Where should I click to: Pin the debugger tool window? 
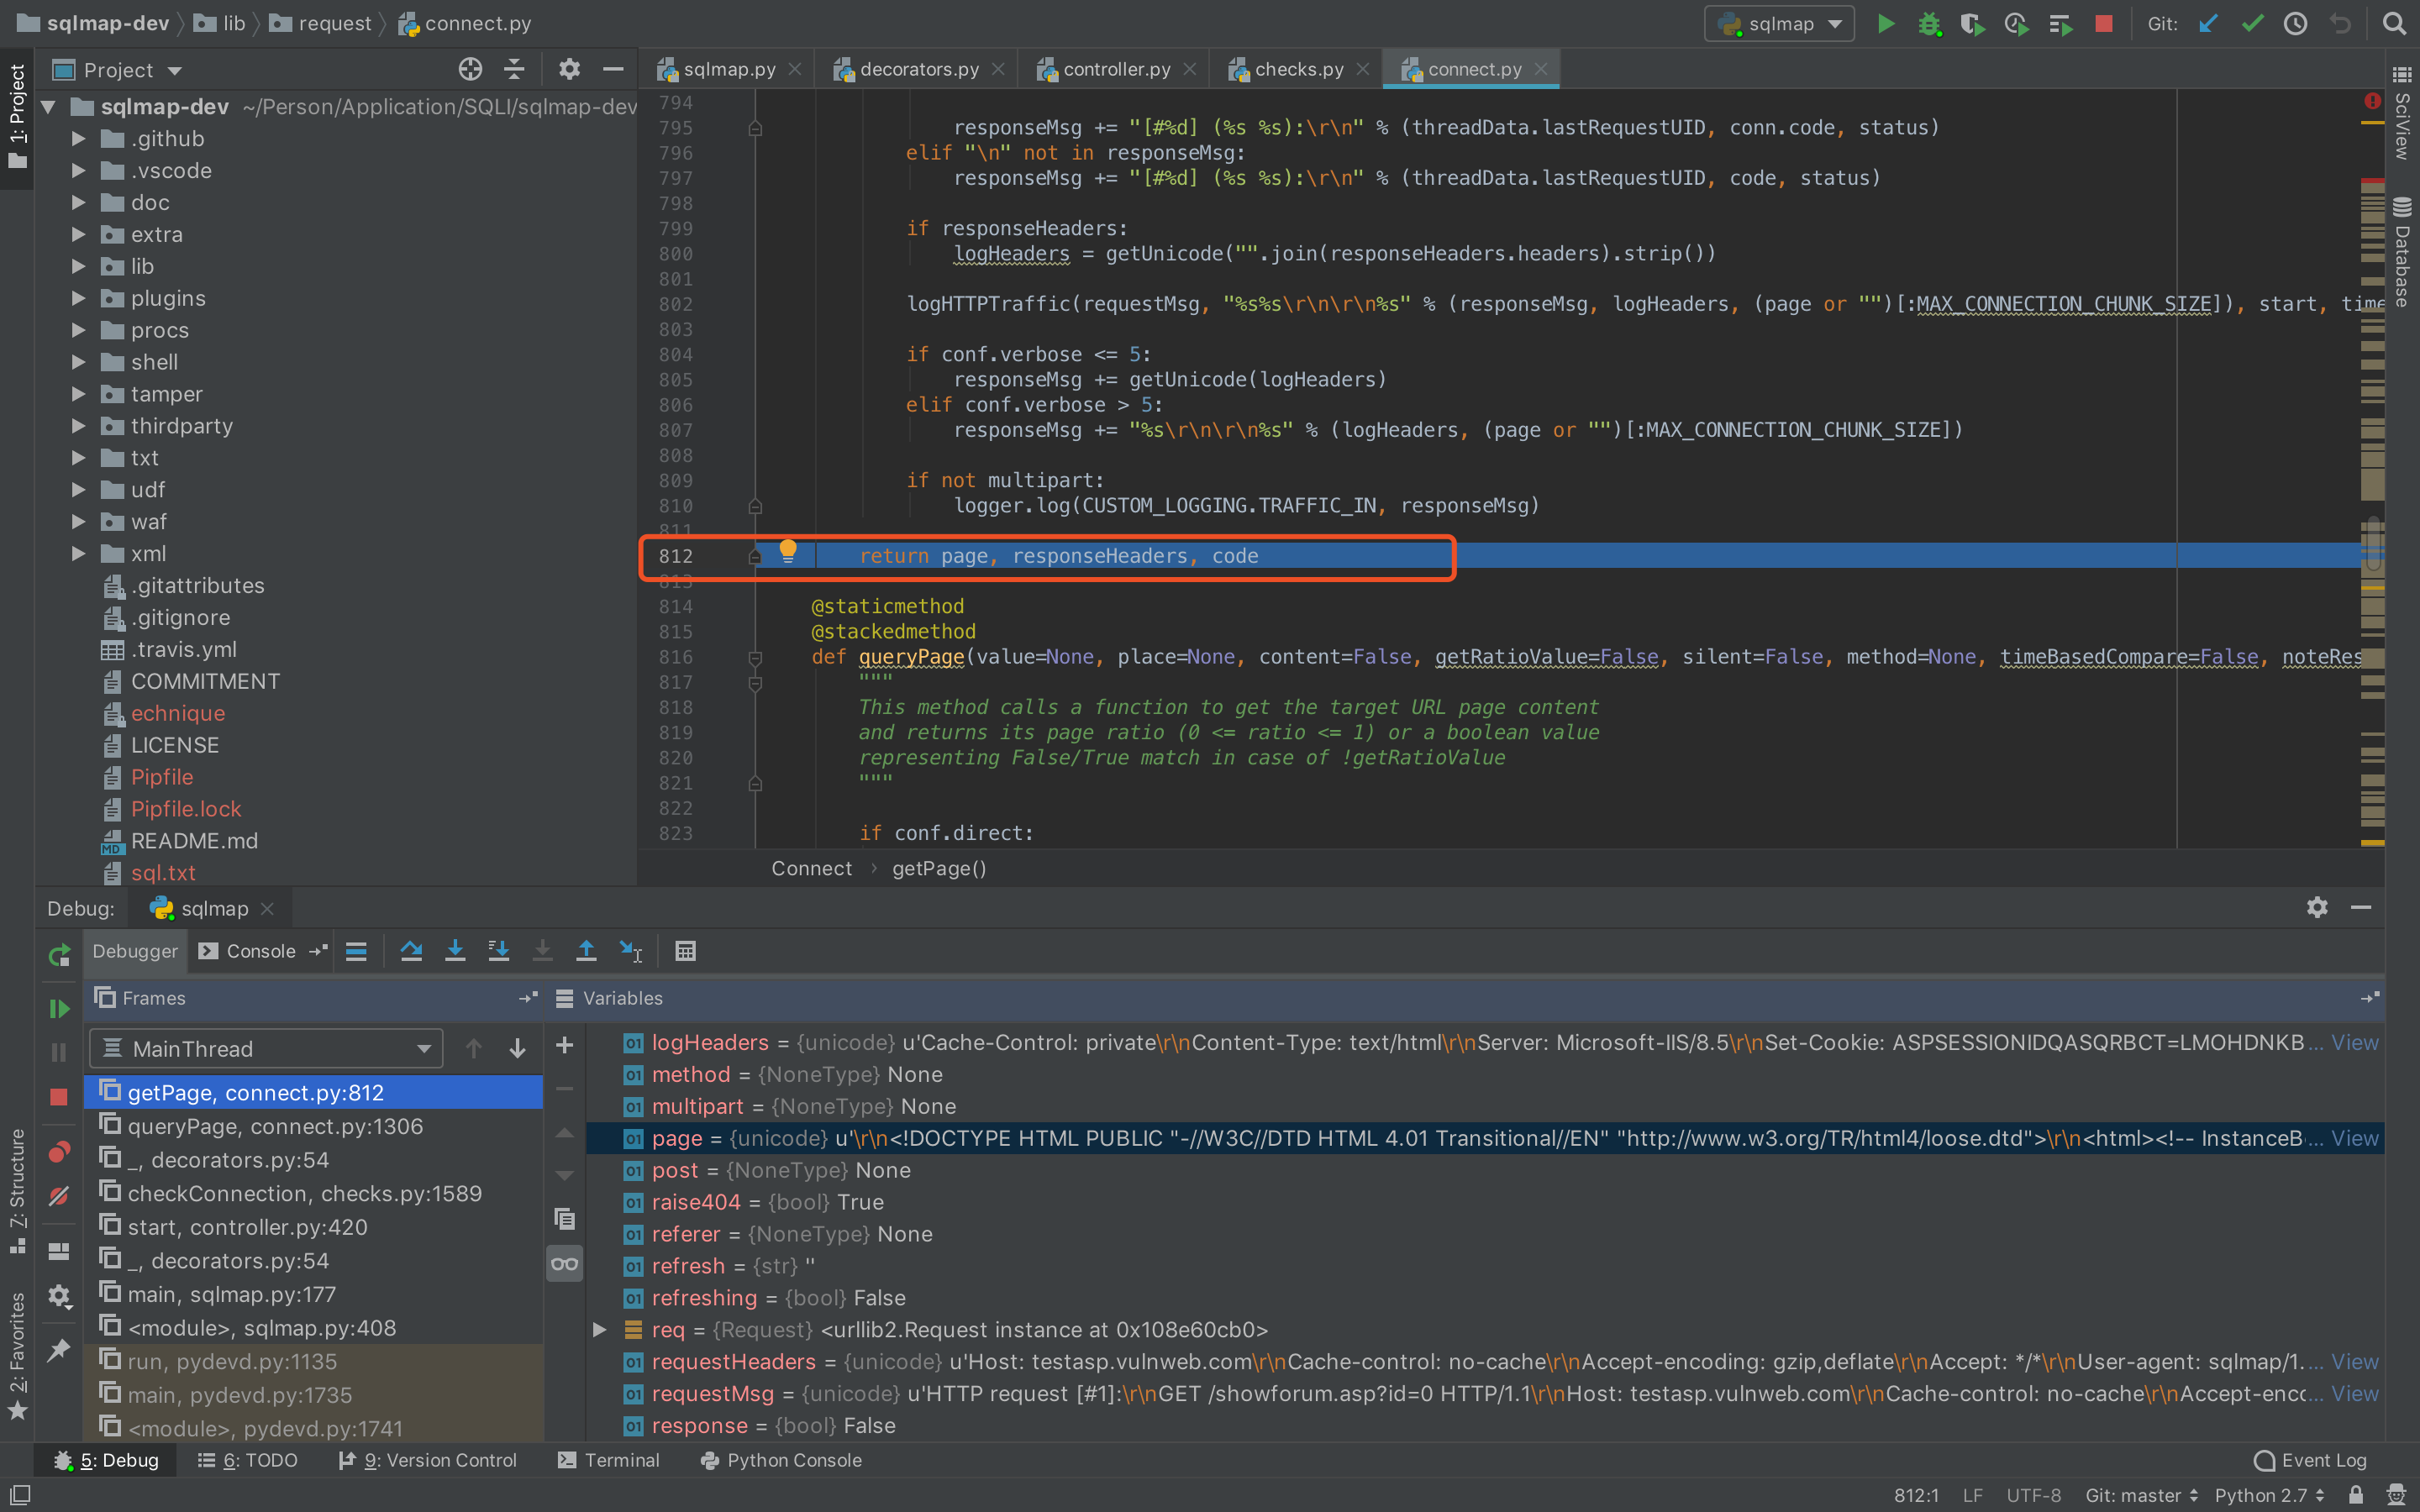[57, 1350]
